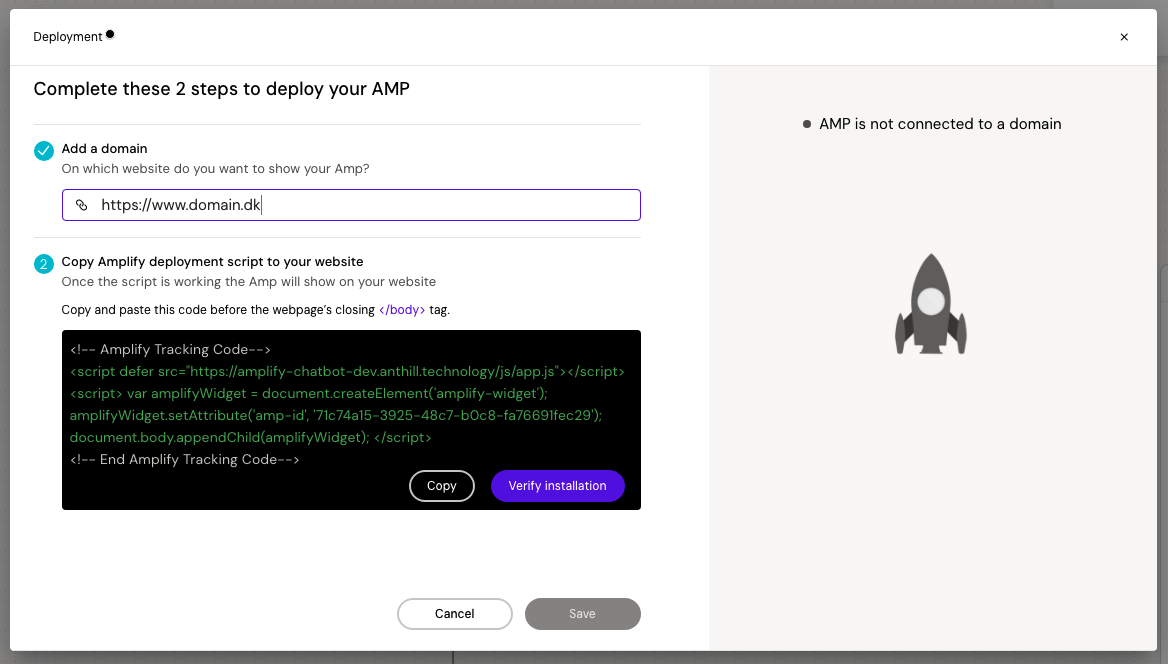The height and width of the screenshot is (664, 1168).
Task: Click the 'Add a domain' step heading
Action: [x=104, y=148]
